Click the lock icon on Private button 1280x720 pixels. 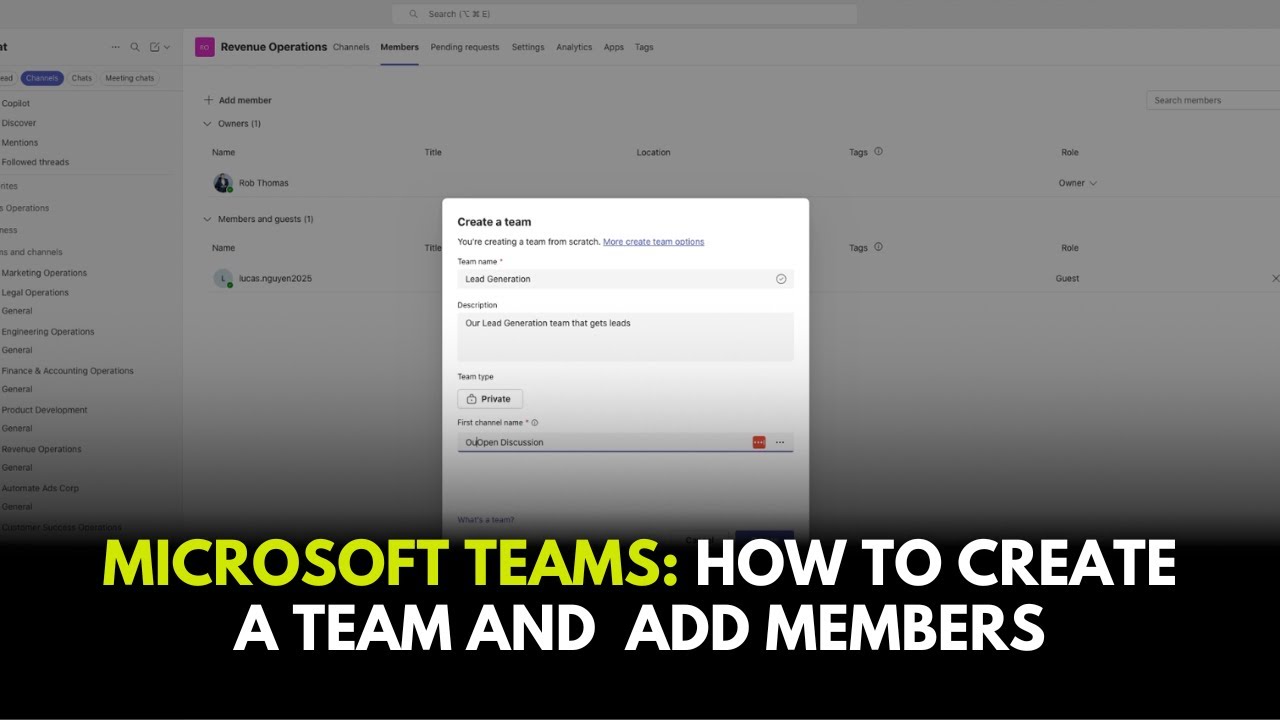click(471, 399)
